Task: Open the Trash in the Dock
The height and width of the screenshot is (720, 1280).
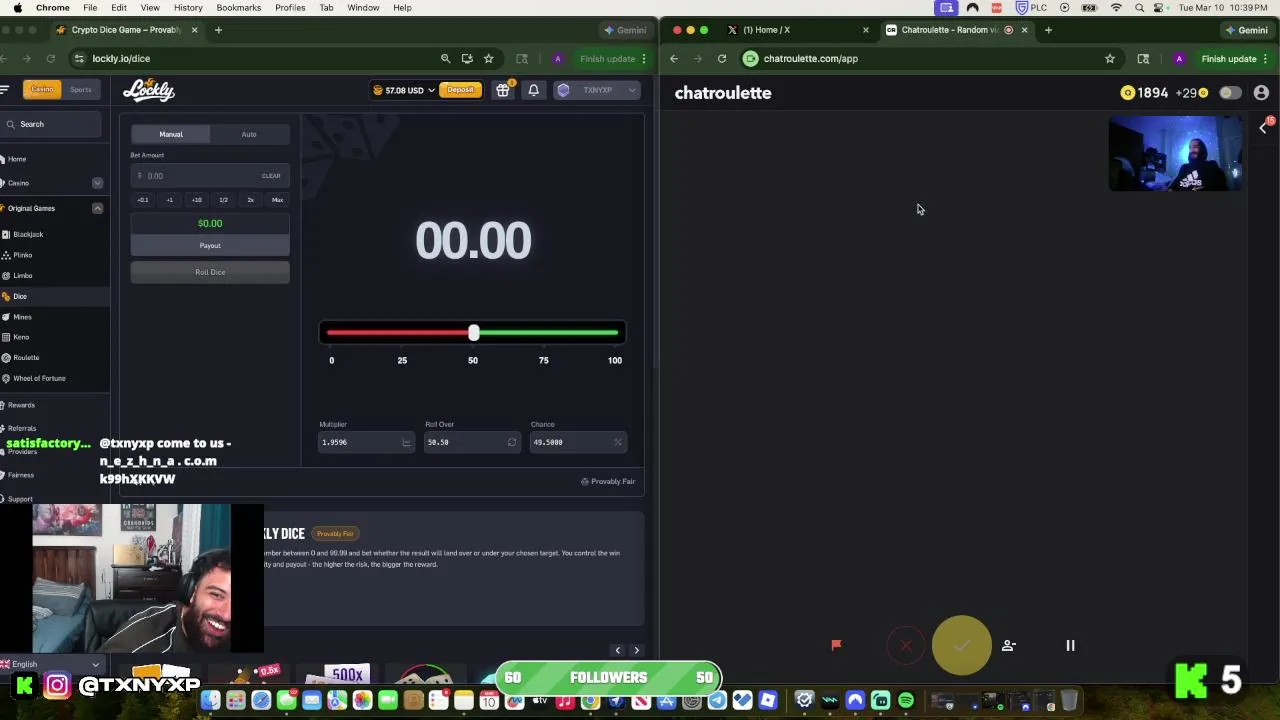Action: point(1069,701)
